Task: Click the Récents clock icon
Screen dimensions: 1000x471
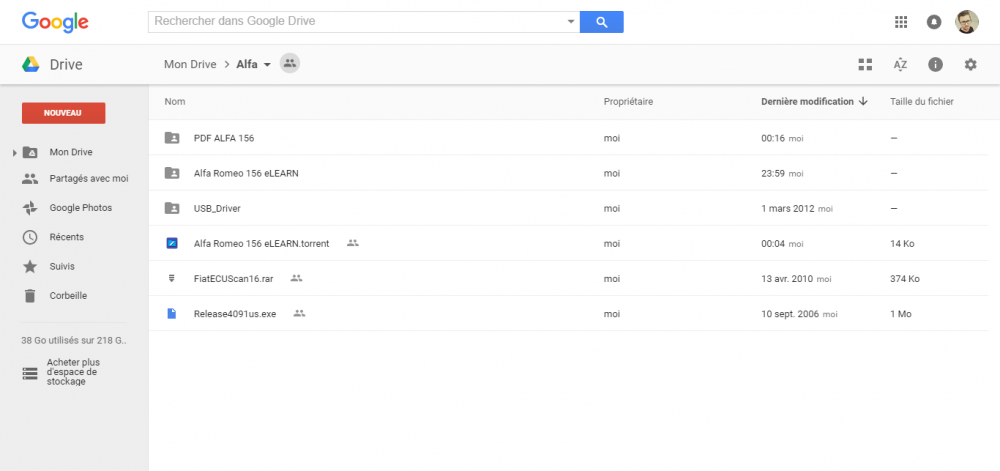Action: pos(30,237)
